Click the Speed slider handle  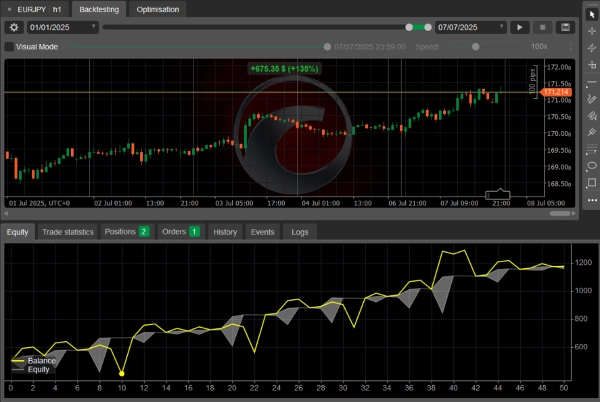475,47
